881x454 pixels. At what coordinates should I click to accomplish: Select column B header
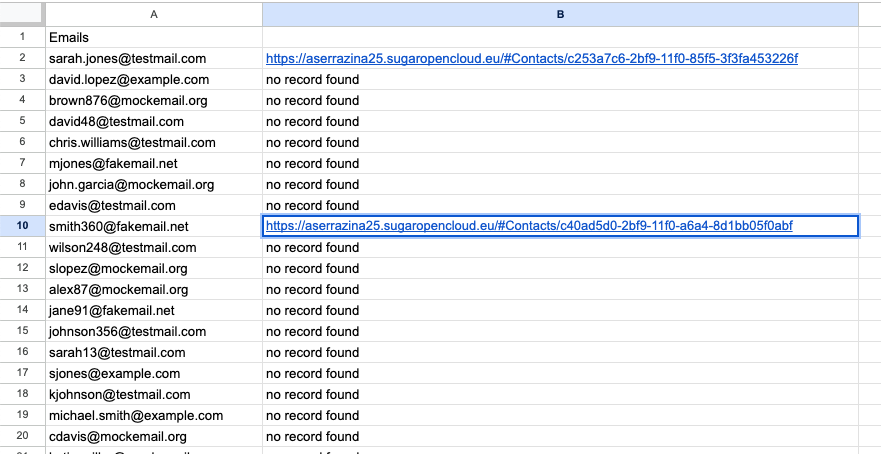[560, 14]
